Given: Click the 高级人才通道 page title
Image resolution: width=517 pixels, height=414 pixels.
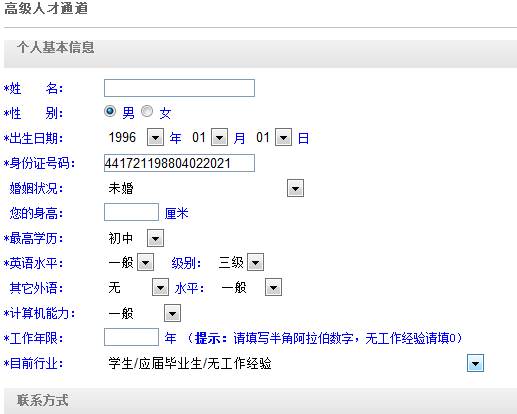Looking at the screenshot, I should pyautogui.click(x=46, y=8).
